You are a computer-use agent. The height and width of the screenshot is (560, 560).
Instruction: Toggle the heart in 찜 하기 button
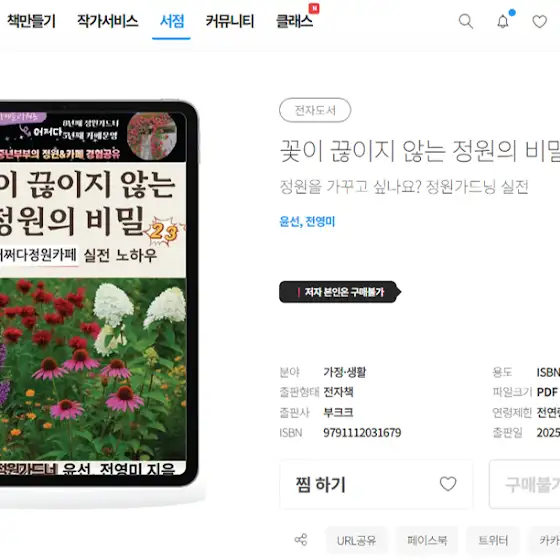coord(448,484)
